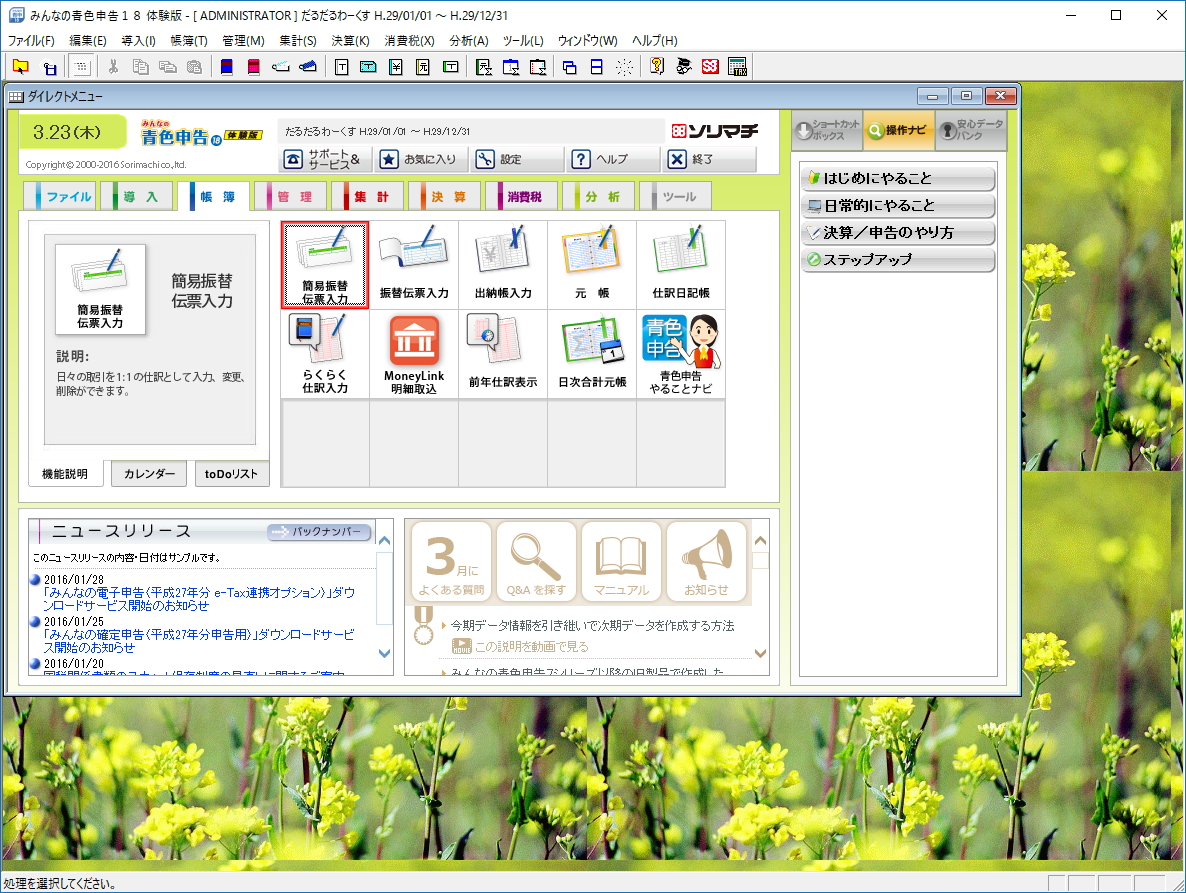Click この説明を動画で見る link
This screenshot has width=1186, height=893.
click(x=531, y=646)
